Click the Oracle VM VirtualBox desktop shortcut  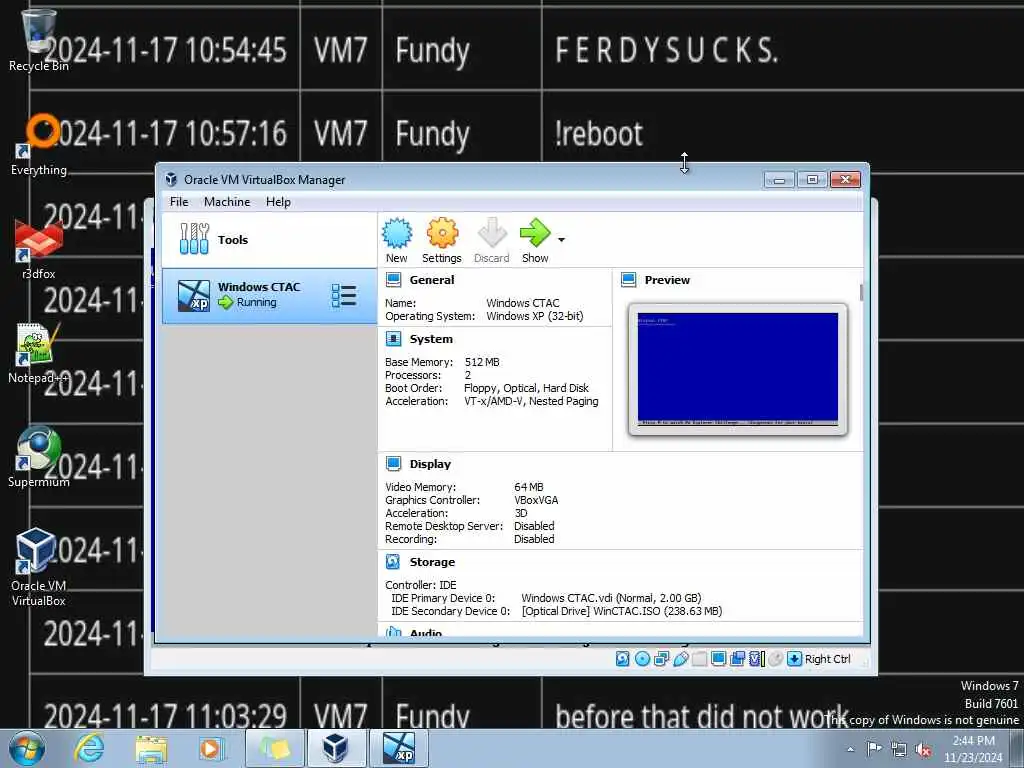point(38,567)
